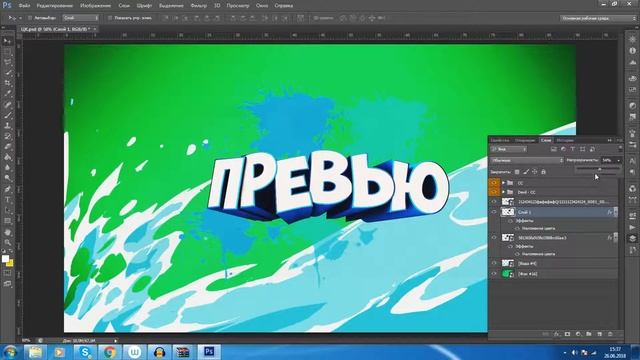Open Skype from the taskbar
640x360 pixels.
click(84, 352)
